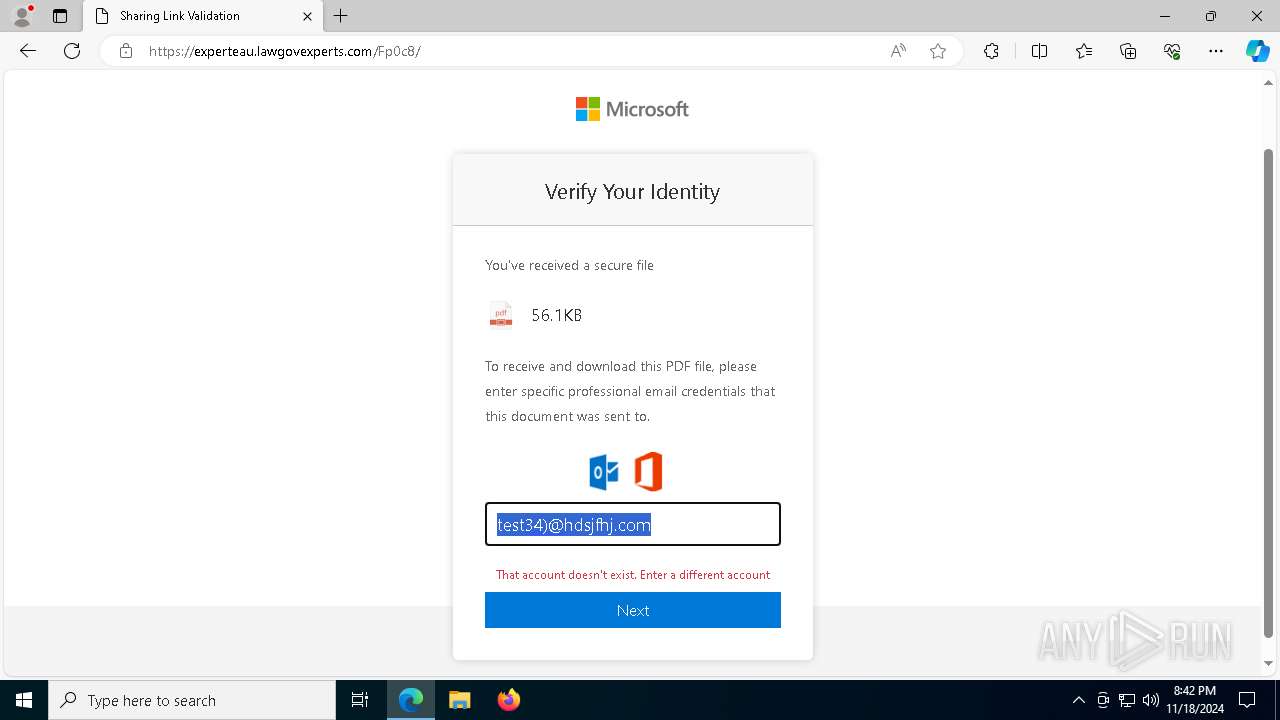Open Favorites list icon
The image size is (1280, 720).
[x=1084, y=51]
